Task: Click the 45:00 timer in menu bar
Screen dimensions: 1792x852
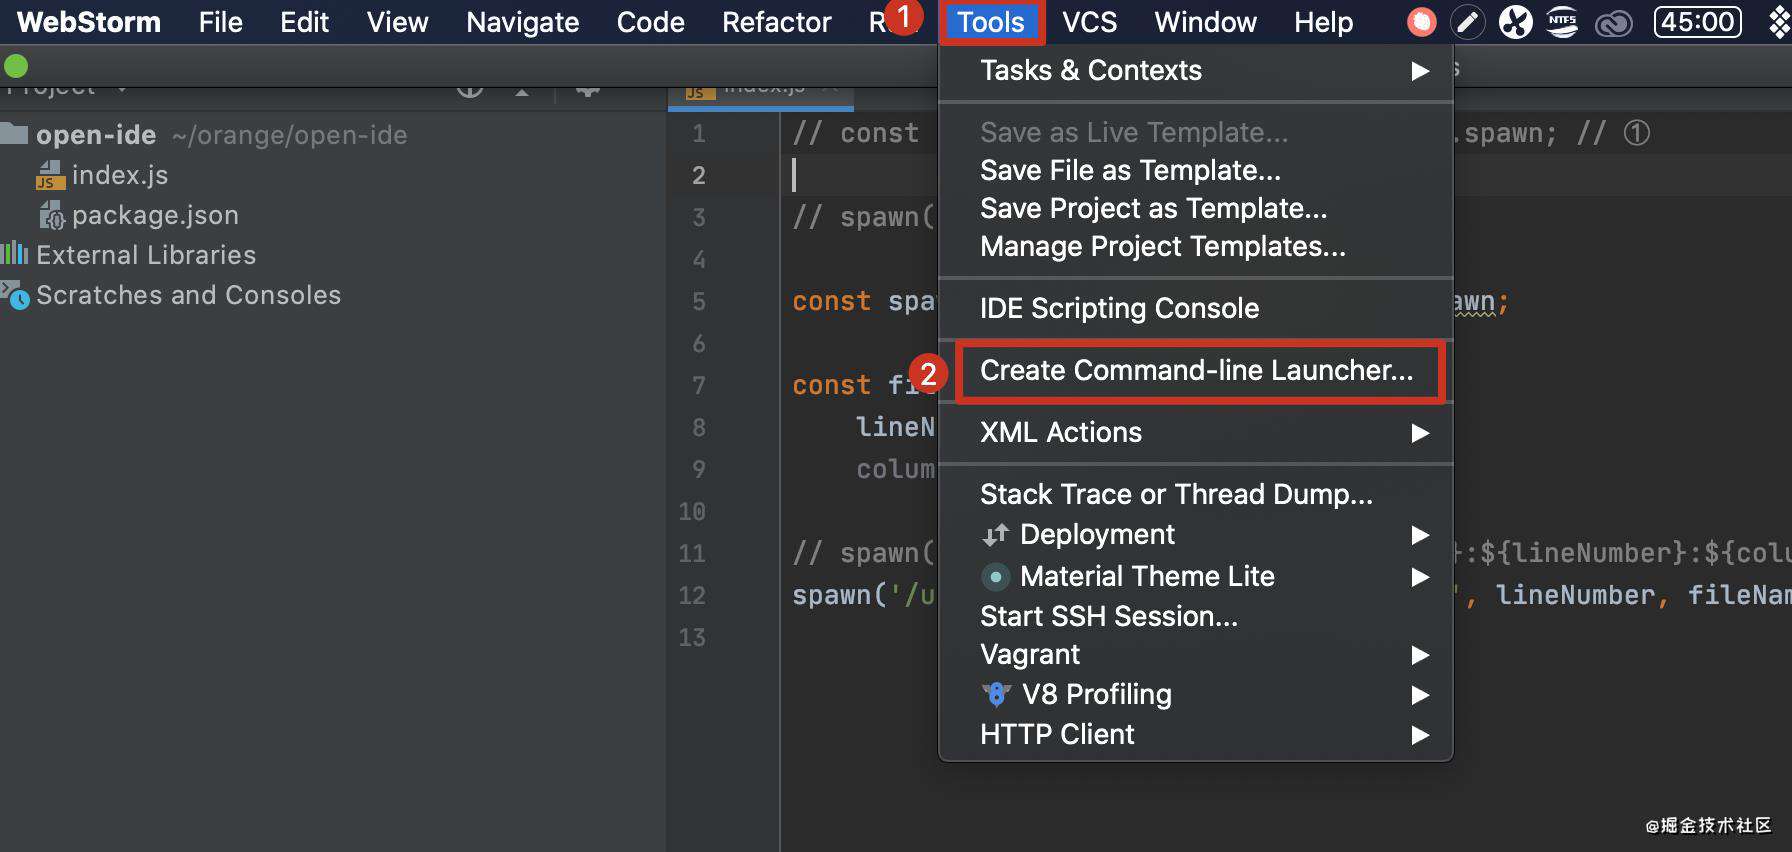Action: (x=1698, y=22)
